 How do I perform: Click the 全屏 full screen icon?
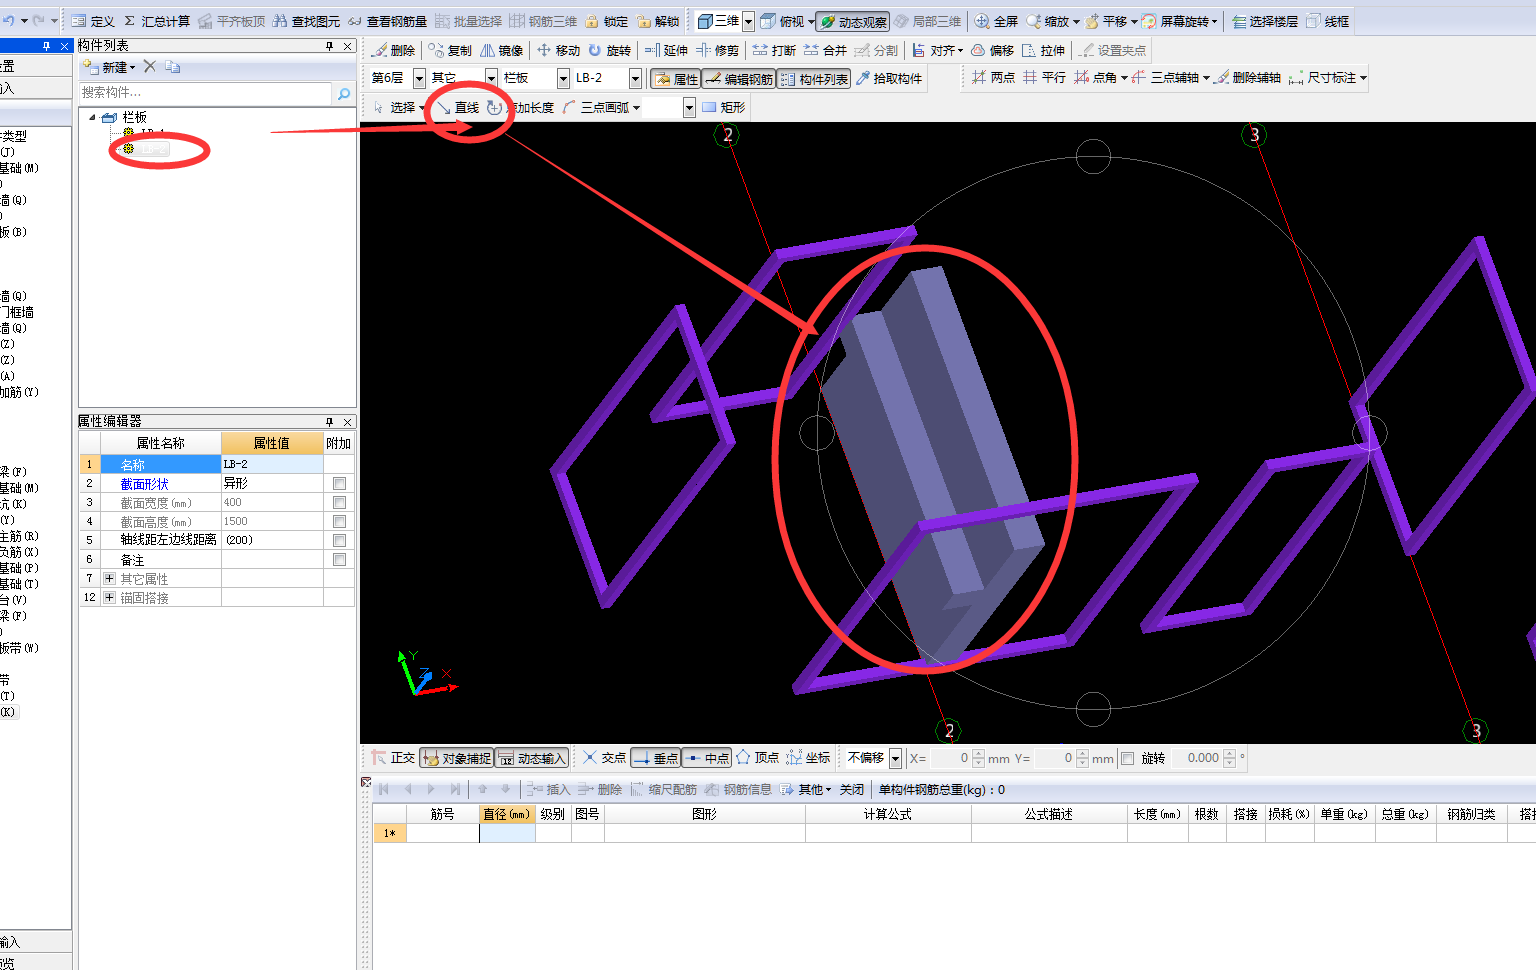click(982, 21)
